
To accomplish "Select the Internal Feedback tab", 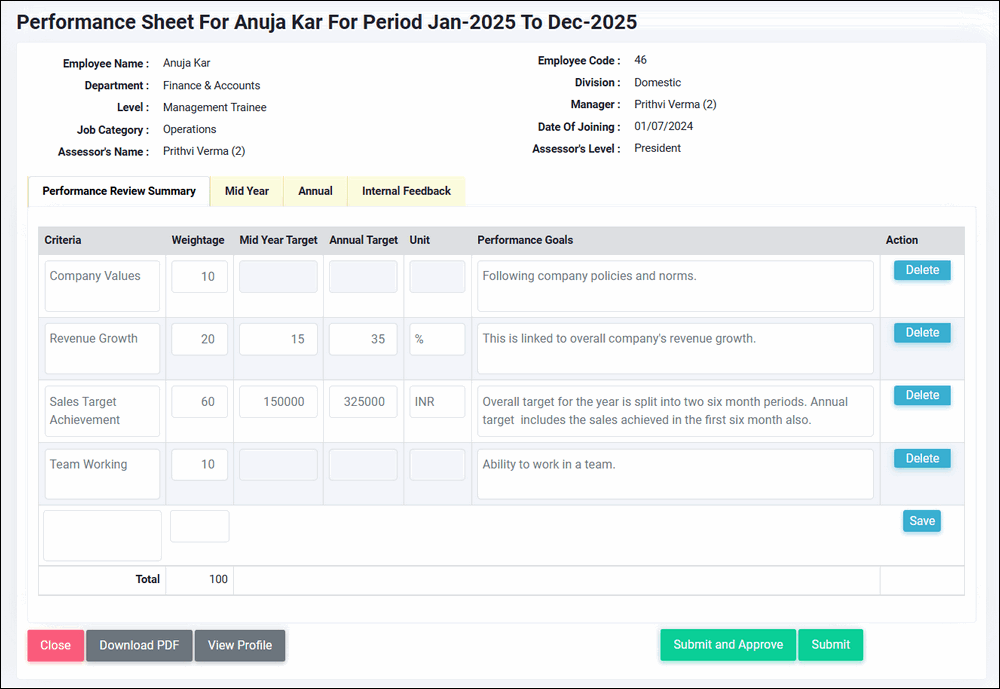I will (x=406, y=191).
